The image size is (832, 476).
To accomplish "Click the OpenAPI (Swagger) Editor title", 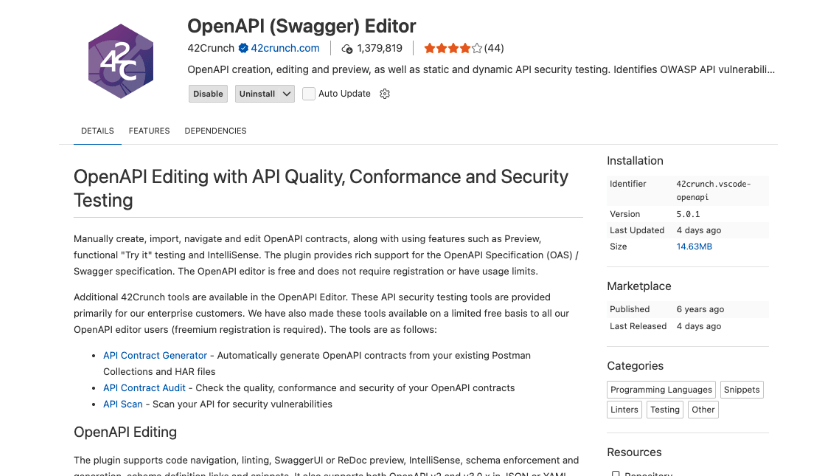I will (301, 26).
